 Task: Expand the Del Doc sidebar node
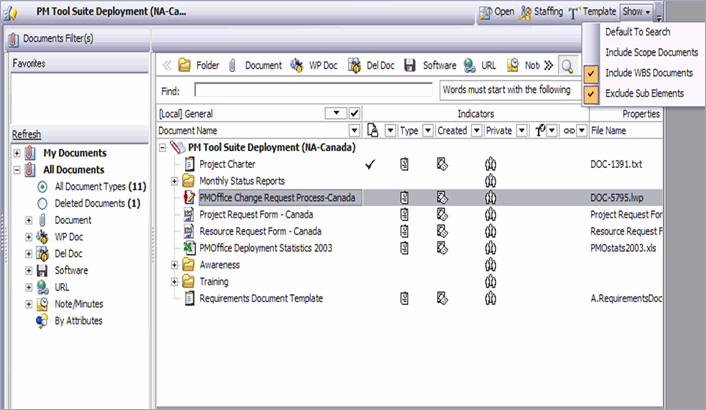pyautogui.click(x=29, y=254)
